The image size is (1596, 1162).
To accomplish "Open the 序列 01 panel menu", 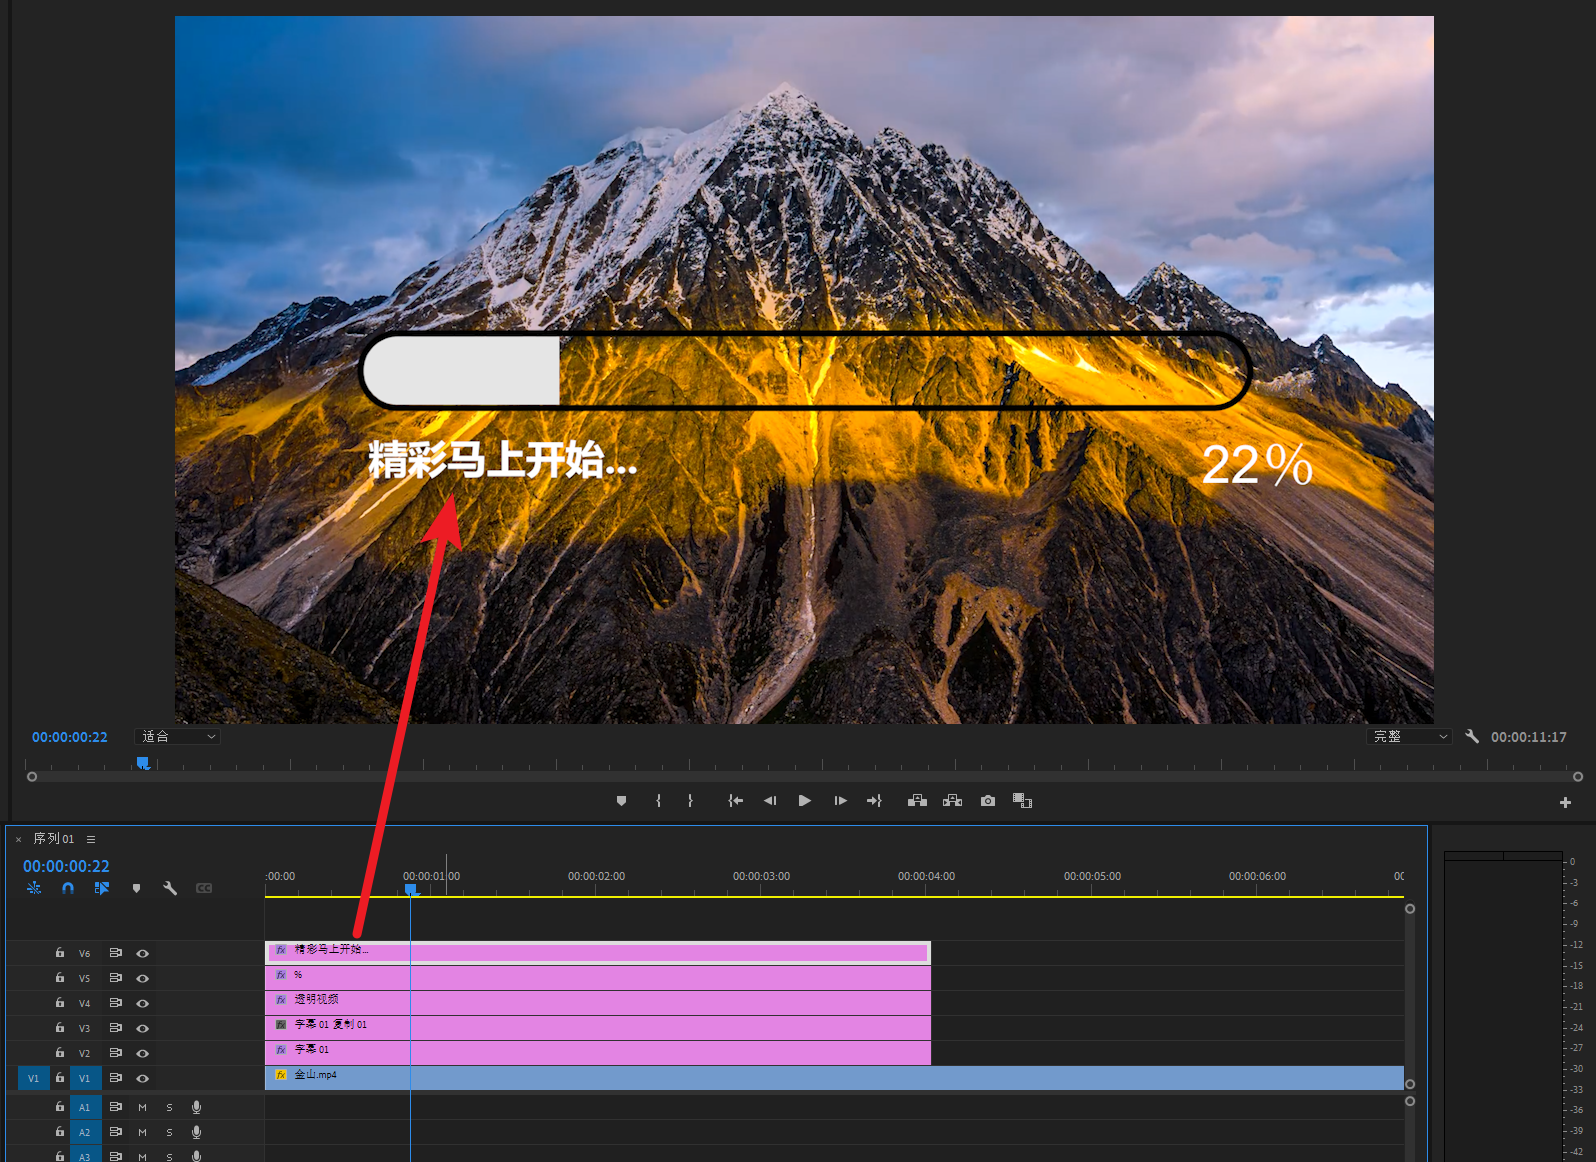I will click(91, 840).
